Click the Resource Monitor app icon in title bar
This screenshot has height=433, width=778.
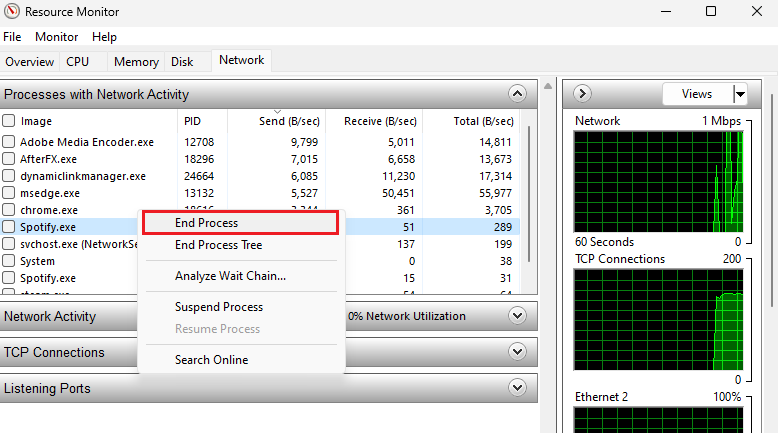pyautogui.click(x=12, y=12)
